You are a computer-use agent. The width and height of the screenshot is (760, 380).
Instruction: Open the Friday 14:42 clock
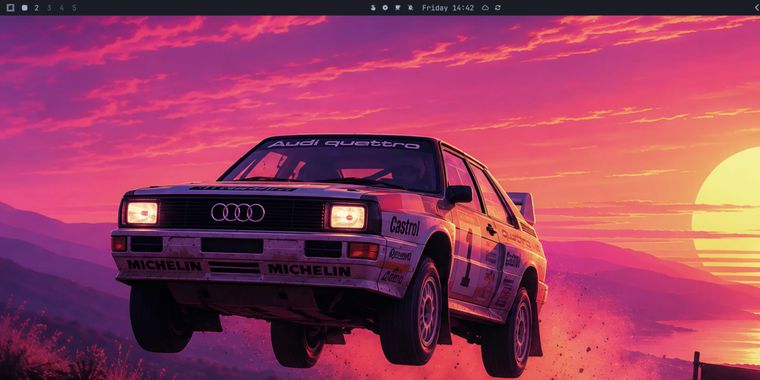[448, 8]
